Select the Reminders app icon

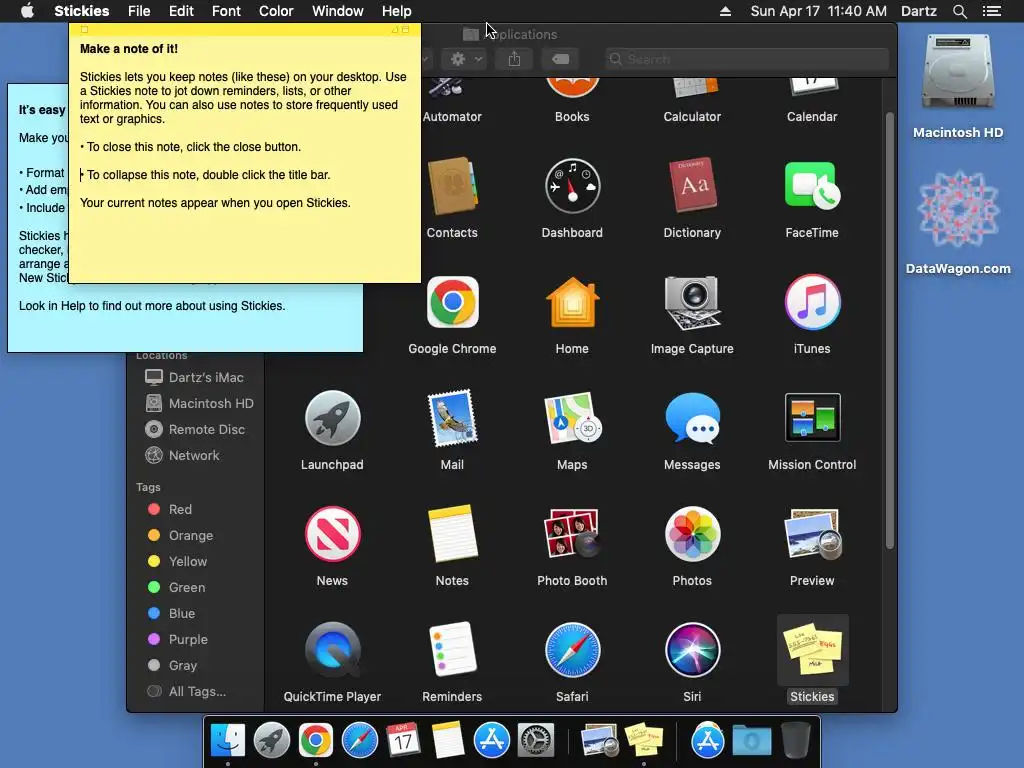coord(452,650)
